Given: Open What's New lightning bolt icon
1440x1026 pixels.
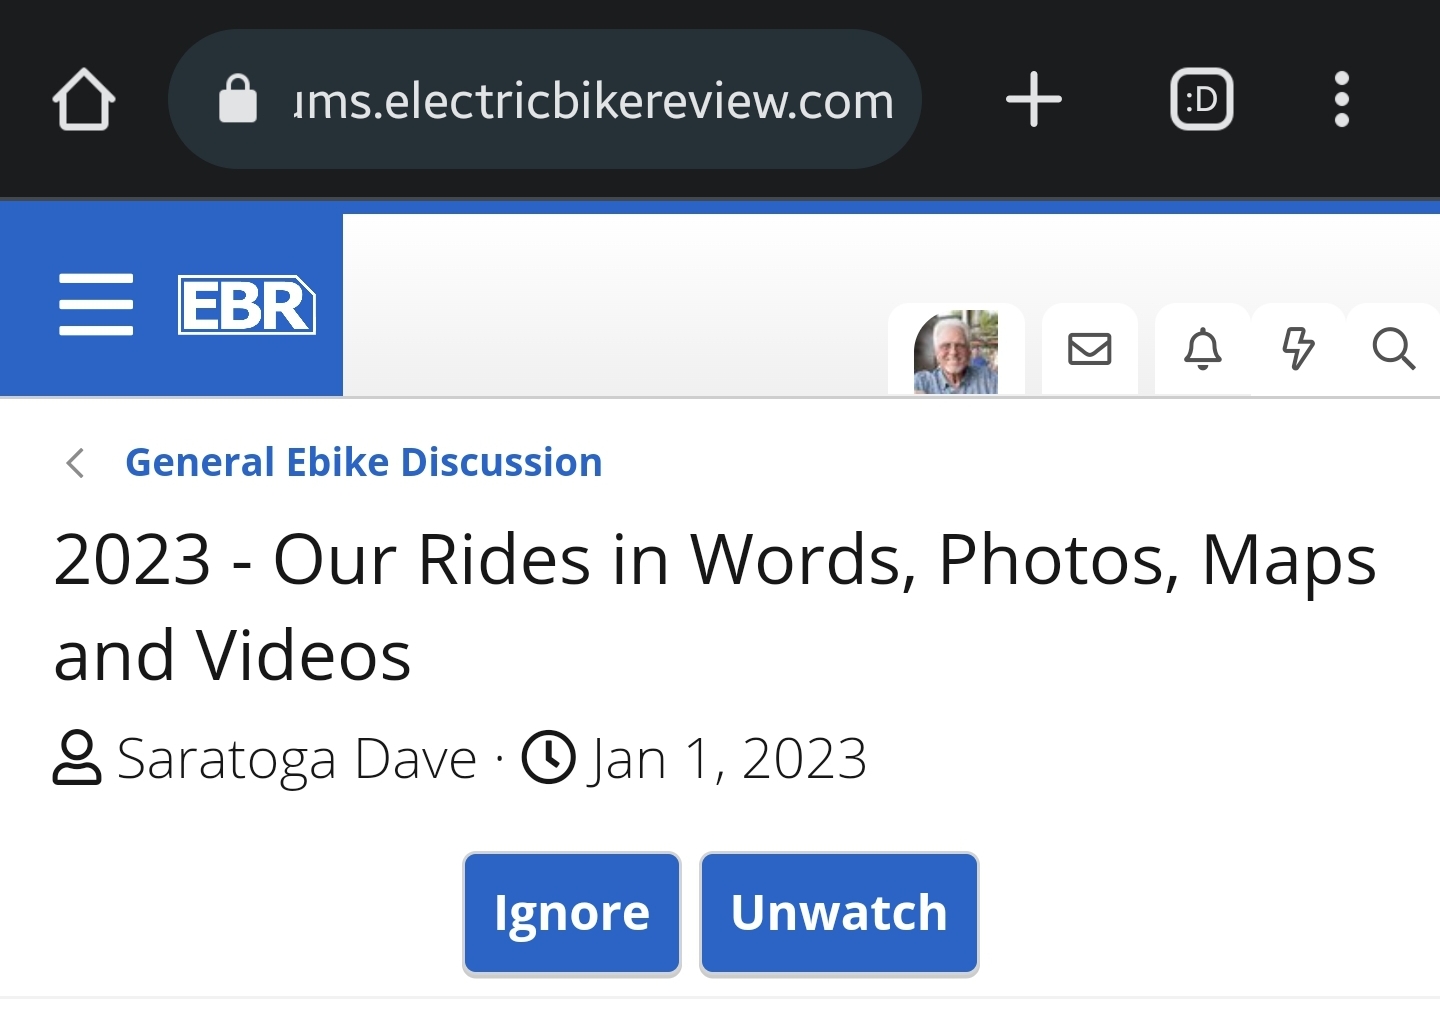Looking at the screenshot, I should 1297,350.
